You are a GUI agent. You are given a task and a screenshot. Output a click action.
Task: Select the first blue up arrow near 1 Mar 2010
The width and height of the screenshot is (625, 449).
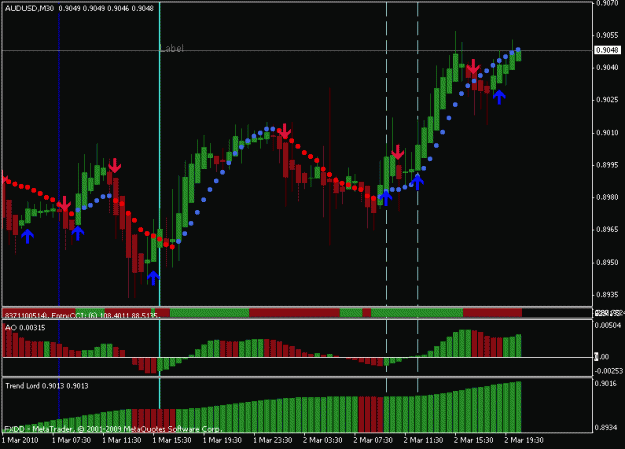pyautogui.click(x=28, y=236)
